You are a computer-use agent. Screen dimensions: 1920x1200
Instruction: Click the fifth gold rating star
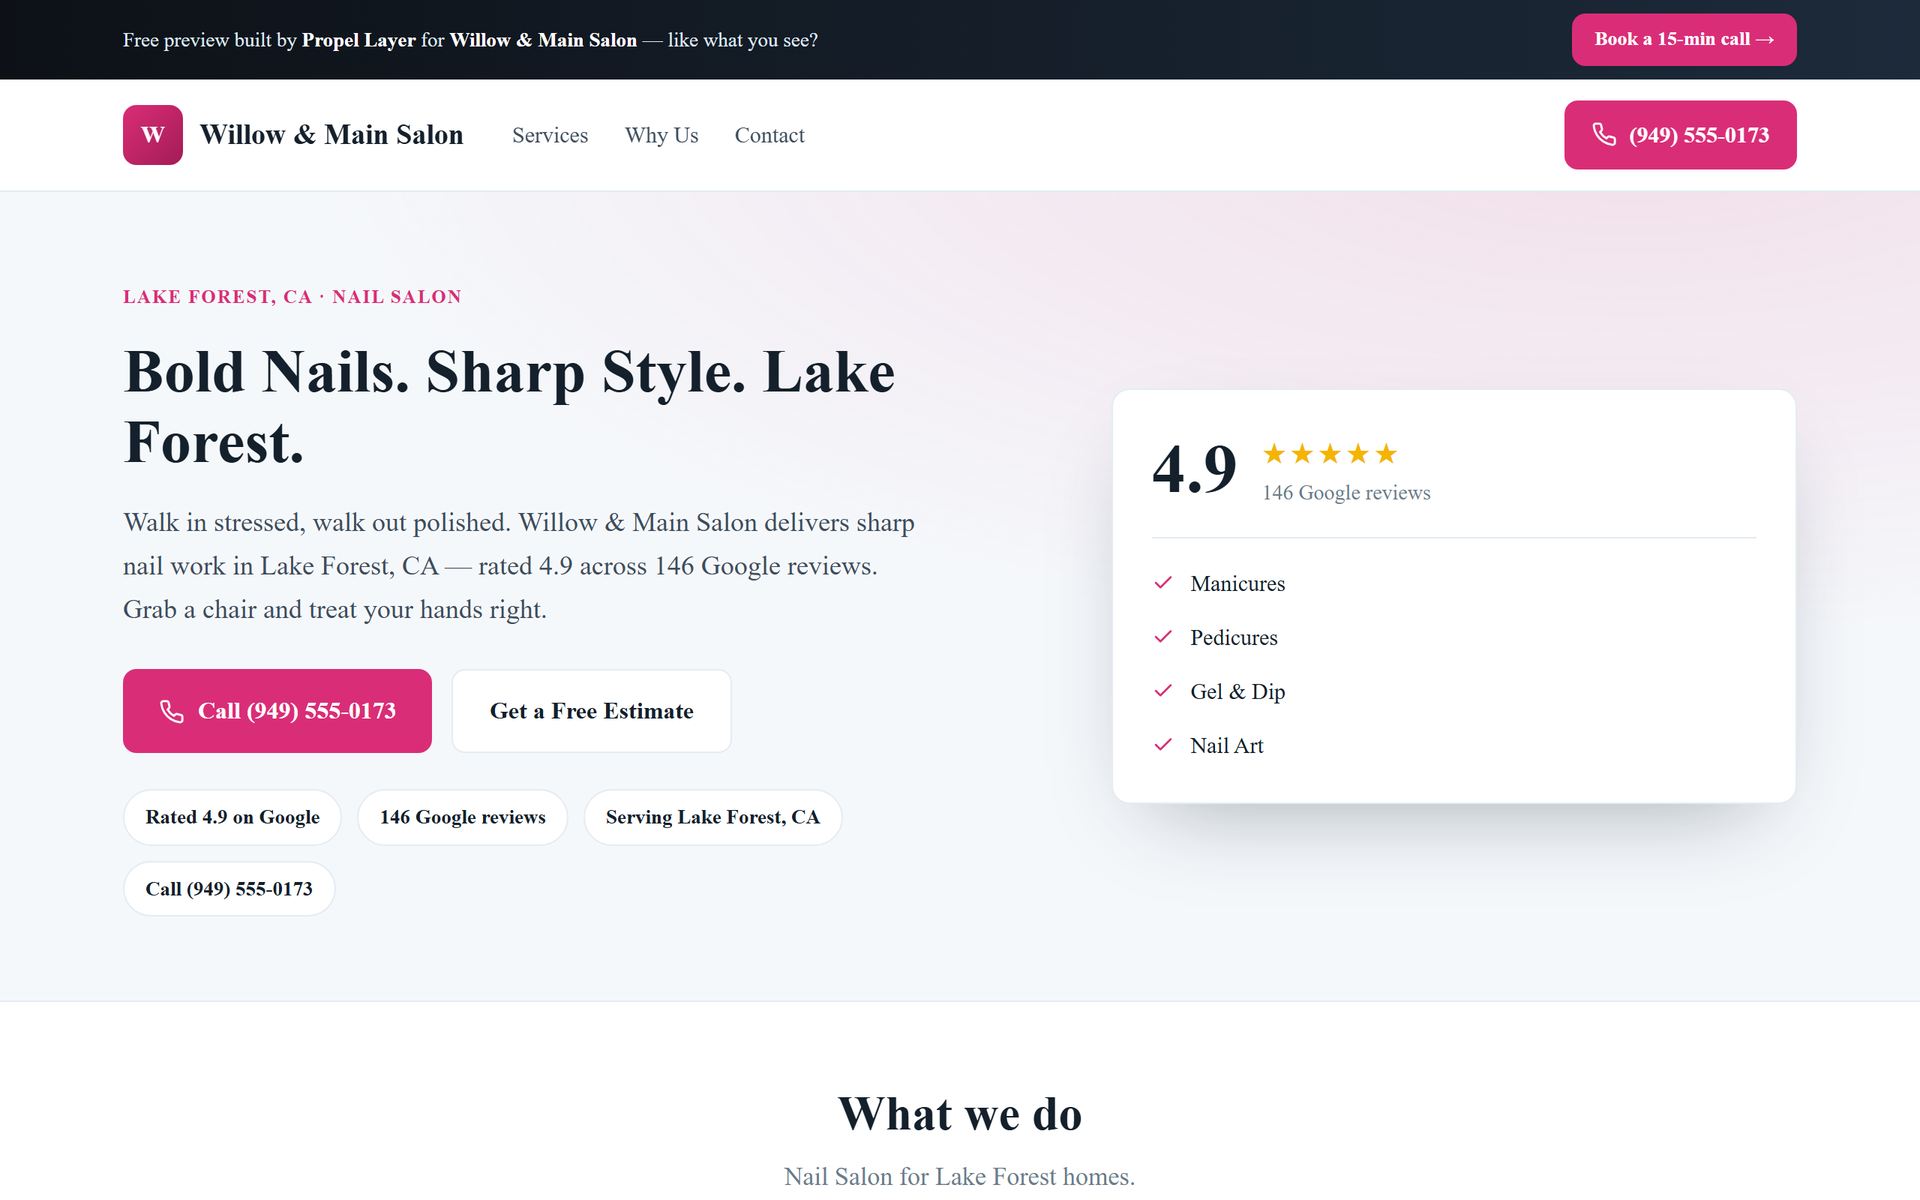pyautogui.click(x=1386, y=454)
